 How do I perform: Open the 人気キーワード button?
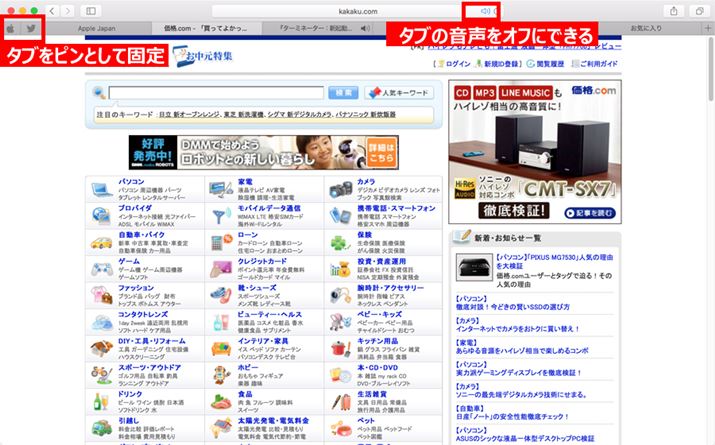click(399, 93)
